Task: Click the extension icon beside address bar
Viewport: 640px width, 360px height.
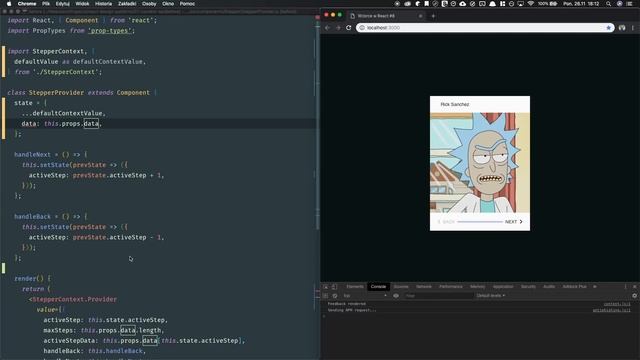Action: pyautogui.click(x=622, y=28)
